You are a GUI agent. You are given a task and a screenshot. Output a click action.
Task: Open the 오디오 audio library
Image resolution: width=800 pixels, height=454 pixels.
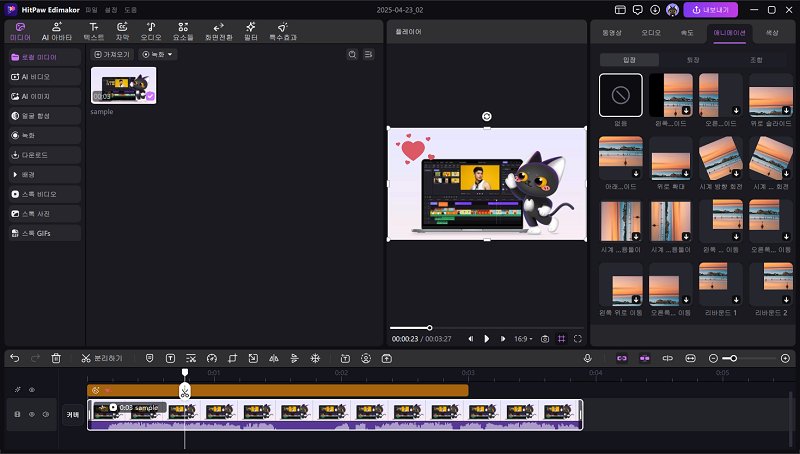coord(151,32)
